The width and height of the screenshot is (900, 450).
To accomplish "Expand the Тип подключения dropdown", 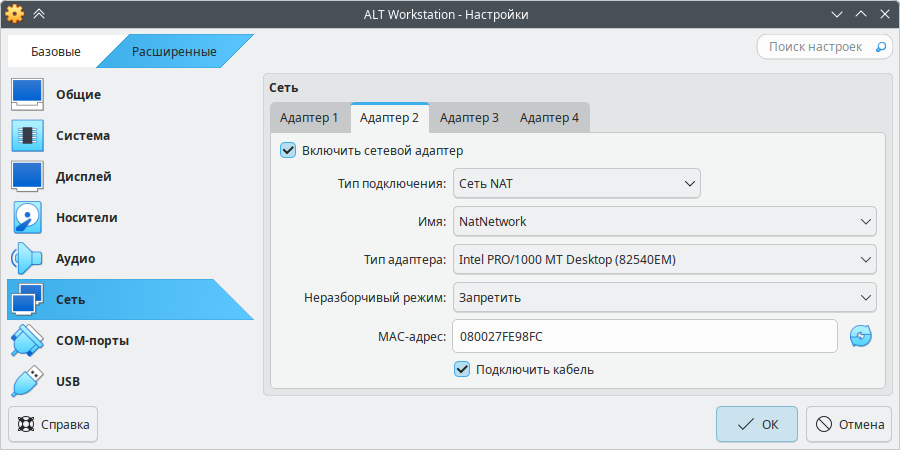I will tap(576, 183).
